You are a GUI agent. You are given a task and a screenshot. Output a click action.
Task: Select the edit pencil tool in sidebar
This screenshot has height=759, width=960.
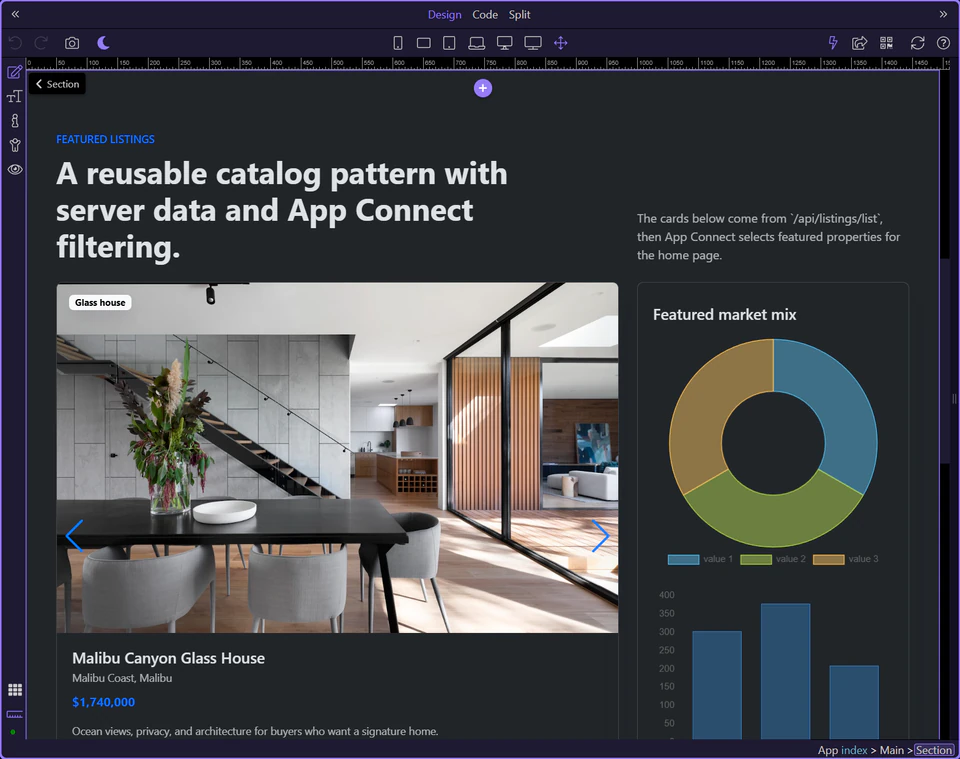15,72
